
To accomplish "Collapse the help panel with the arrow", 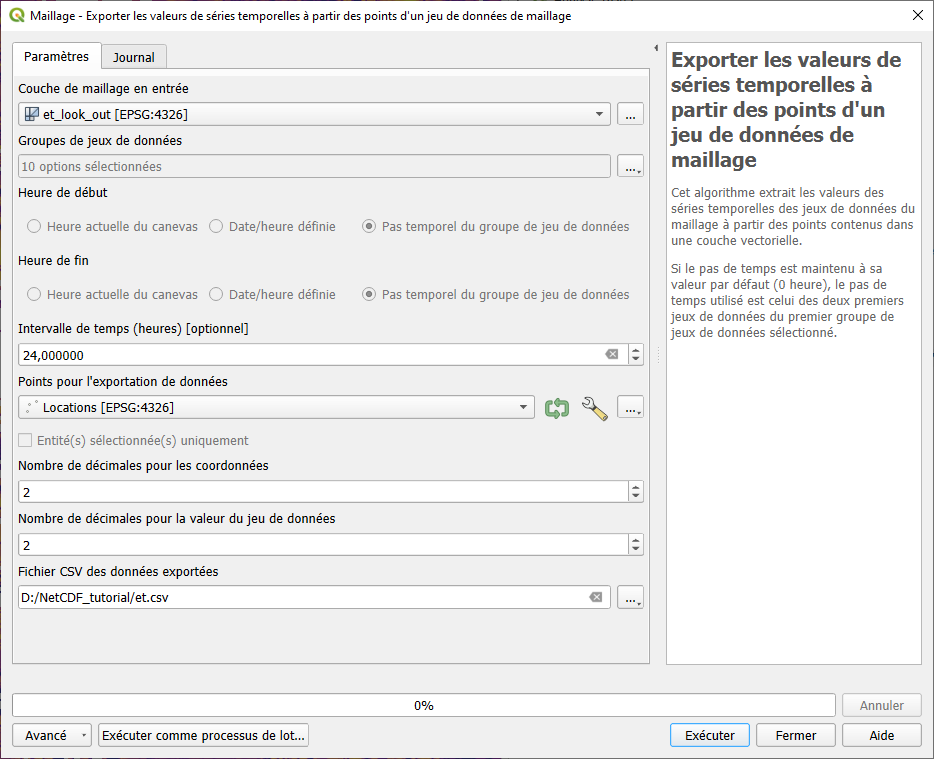I will coord(656,48).
